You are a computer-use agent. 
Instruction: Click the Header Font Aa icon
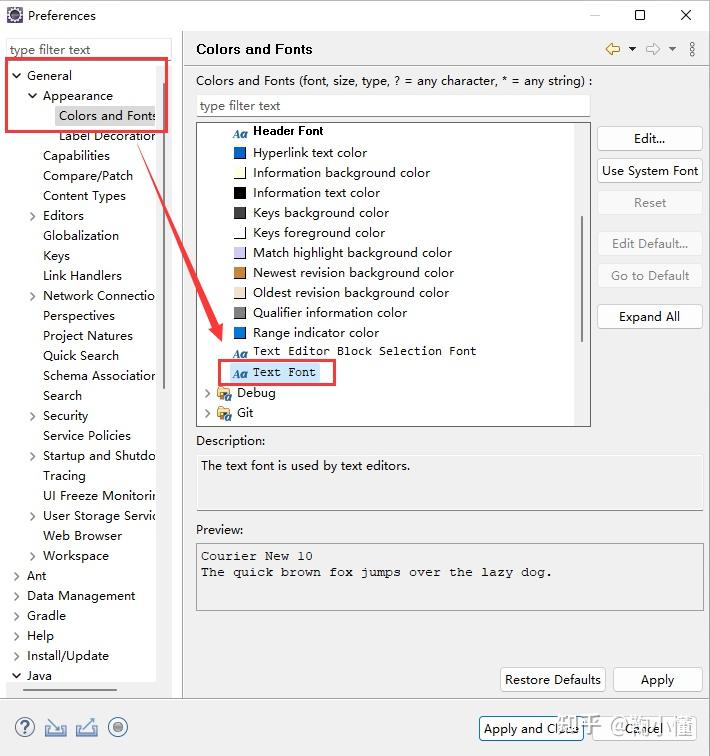coord(240,134)
